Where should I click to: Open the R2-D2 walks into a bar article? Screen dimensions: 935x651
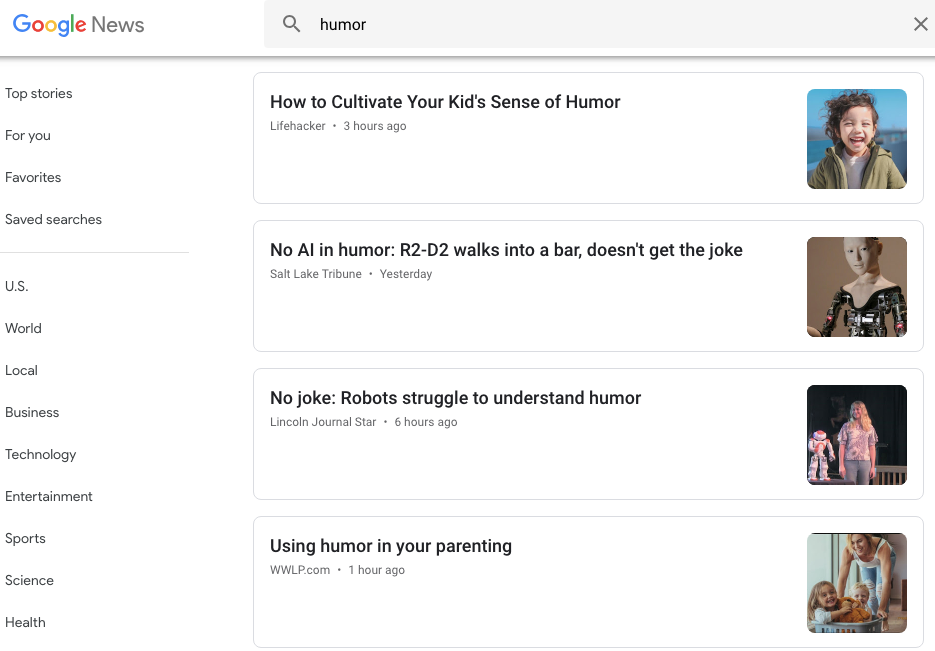(x=506, y=250)
